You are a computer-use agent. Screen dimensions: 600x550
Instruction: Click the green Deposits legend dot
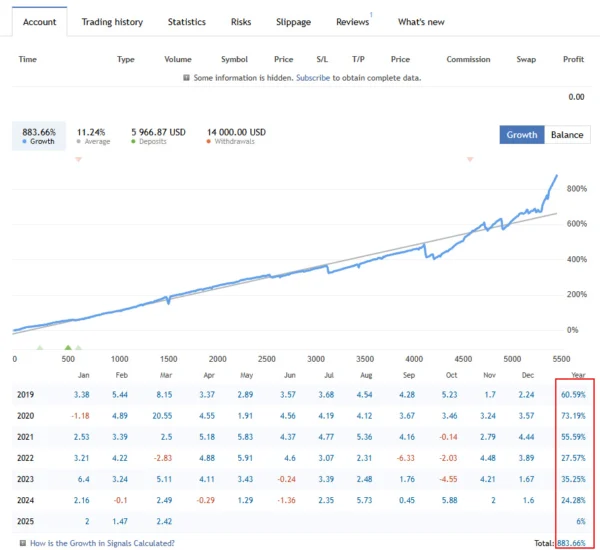point(134,141)
